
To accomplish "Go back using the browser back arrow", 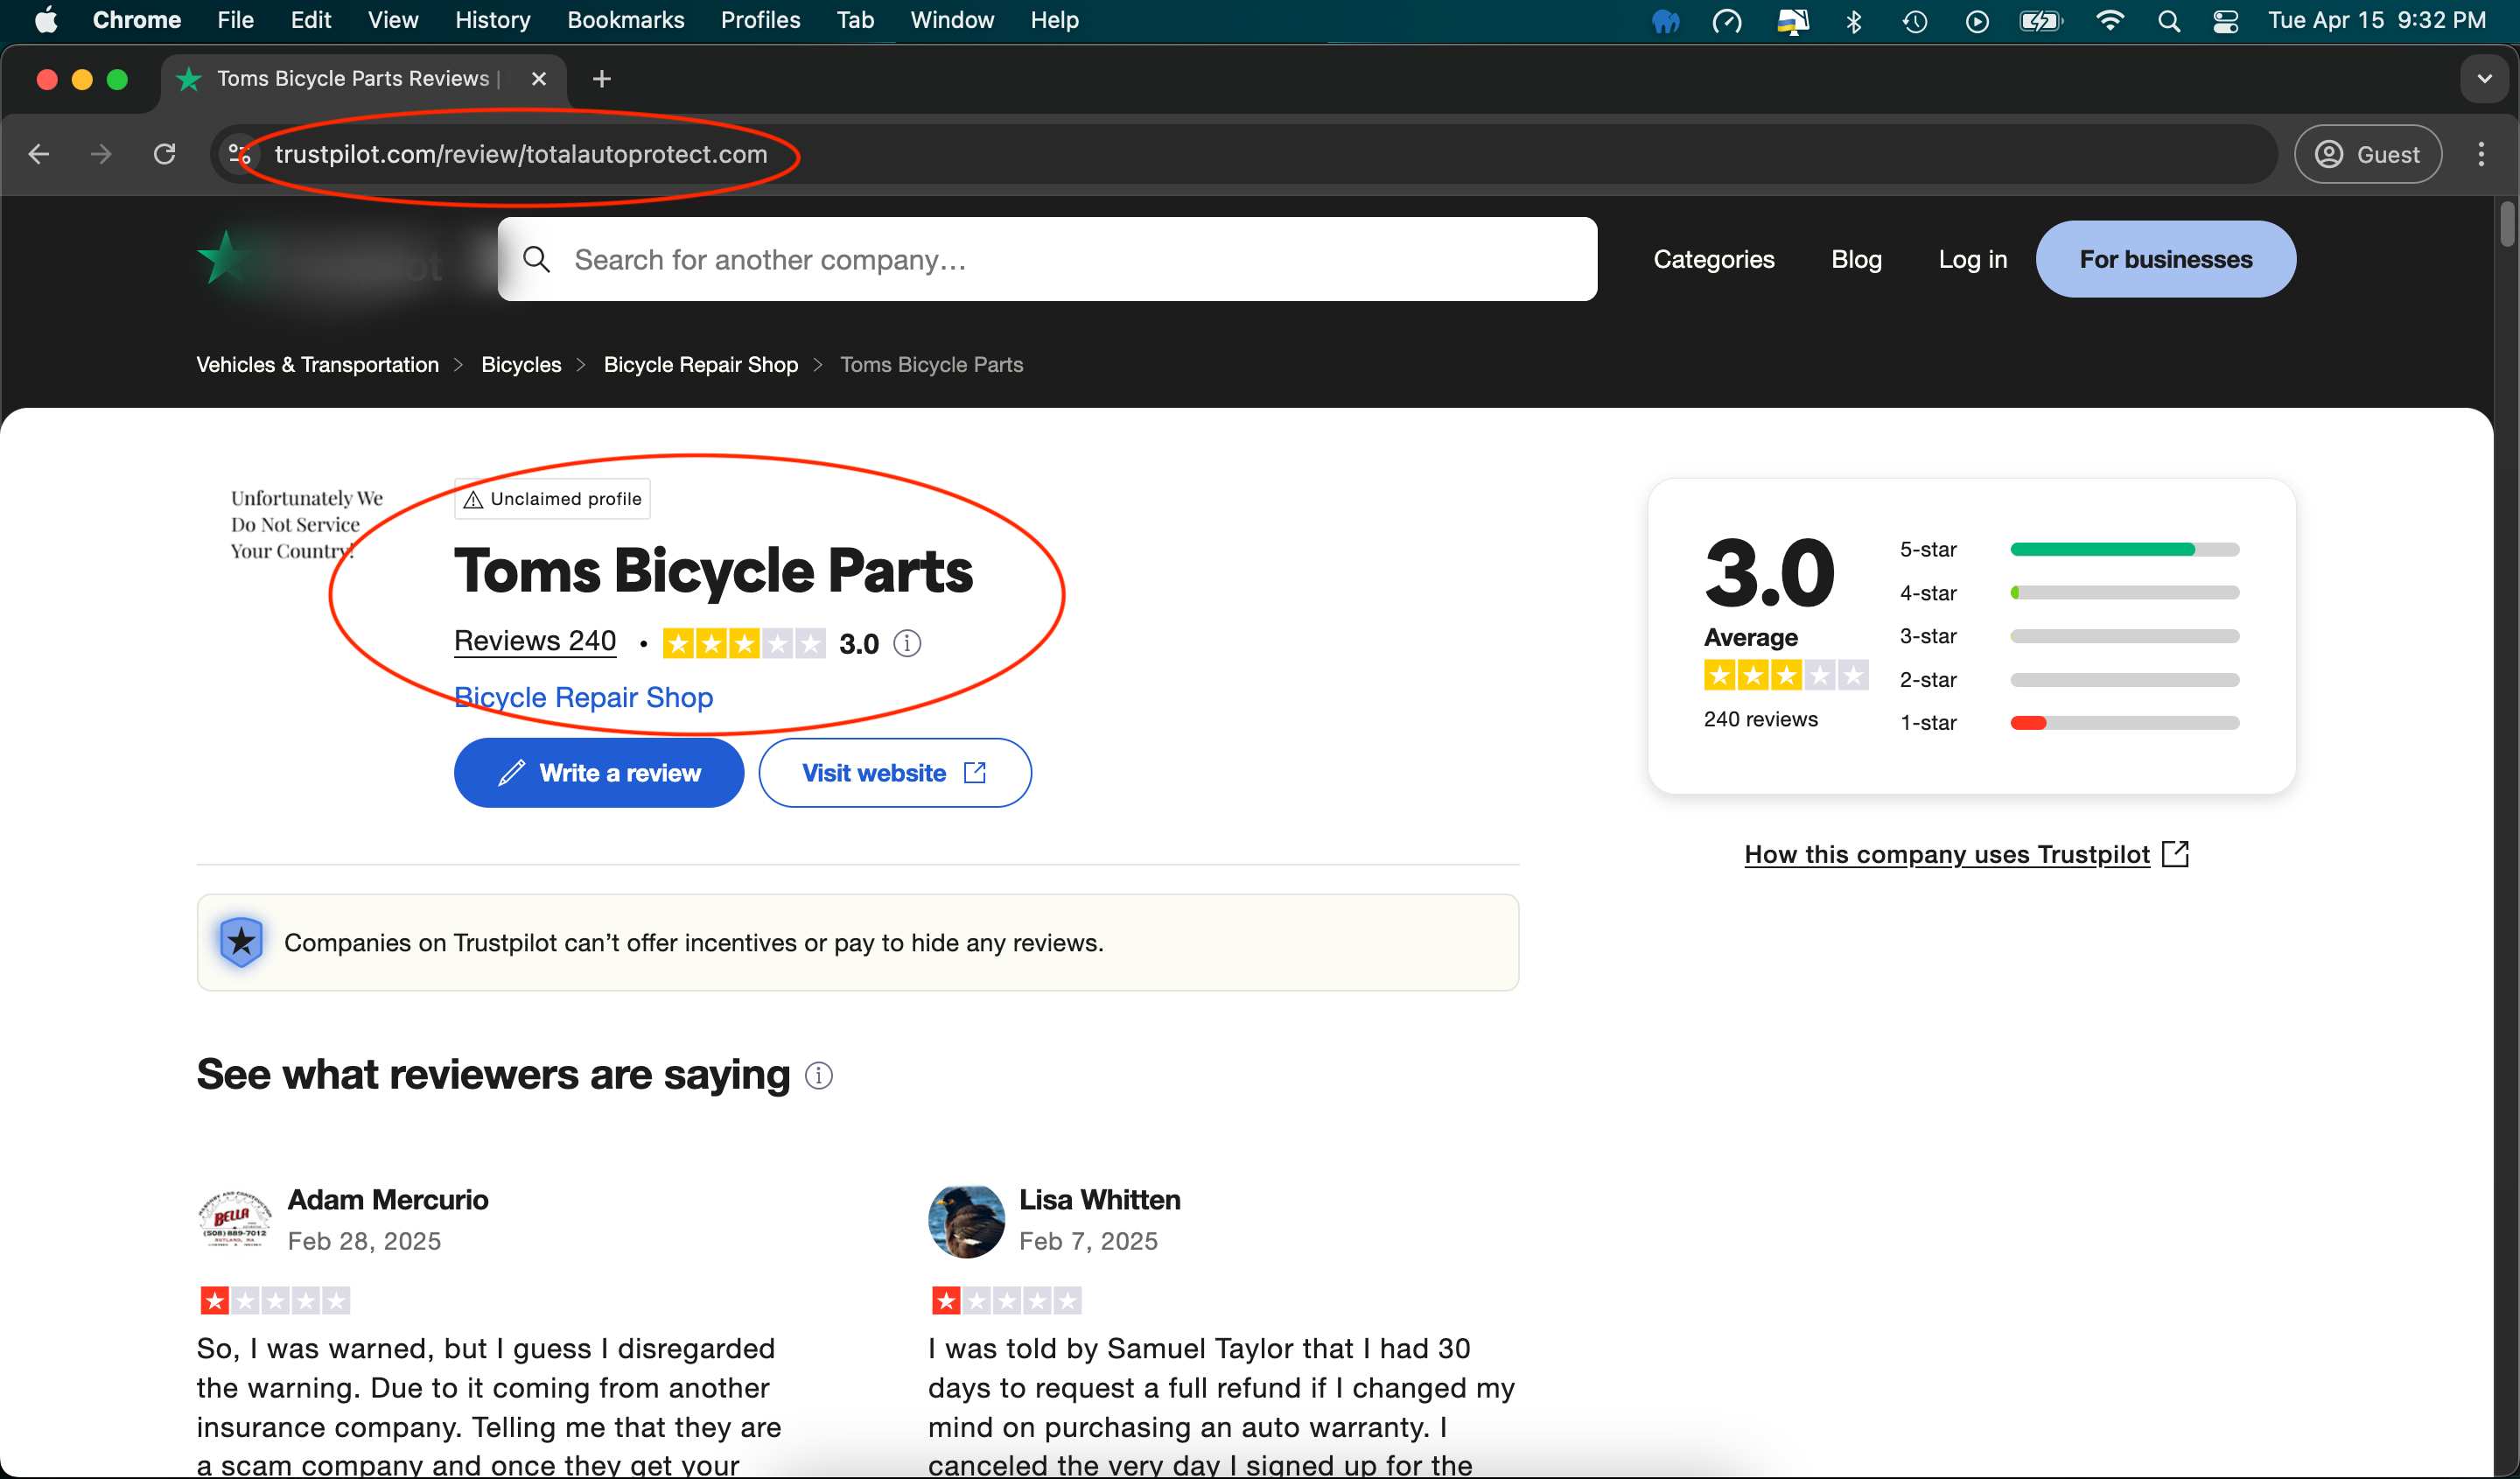I will coord(39,154).
